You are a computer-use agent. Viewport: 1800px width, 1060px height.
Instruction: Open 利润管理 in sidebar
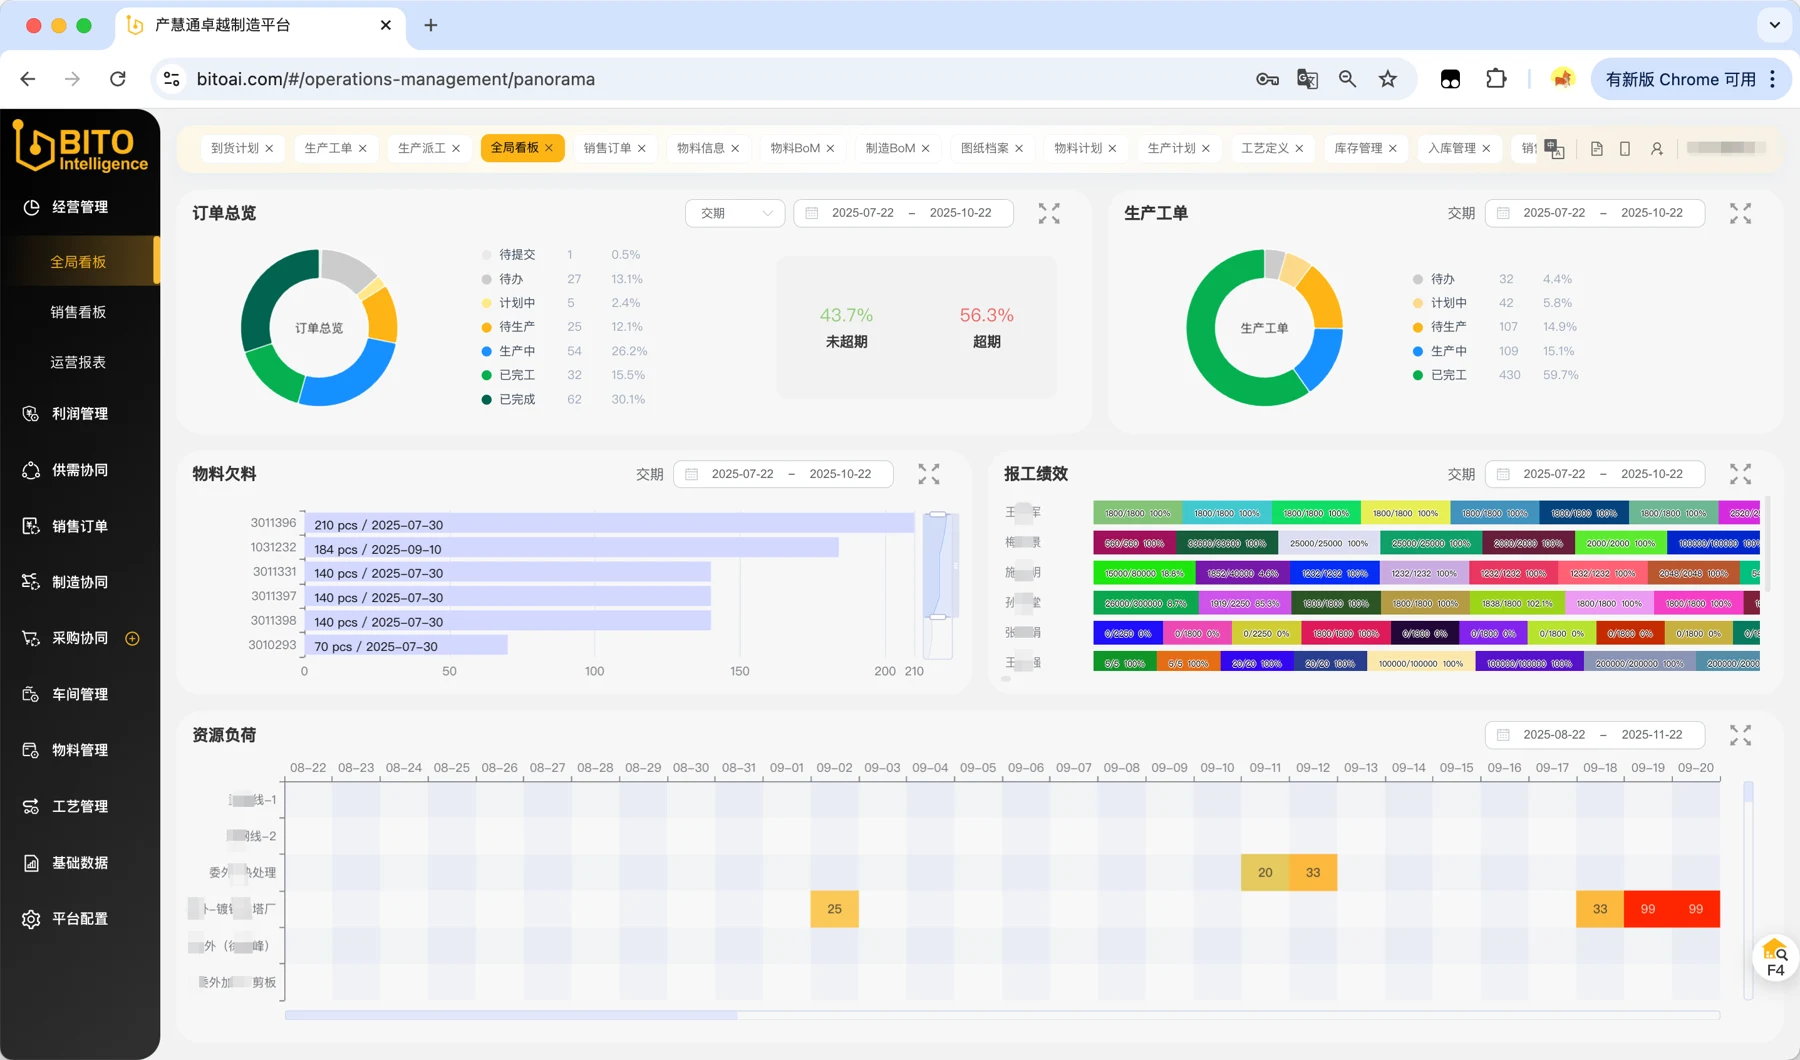pos(80,413)
